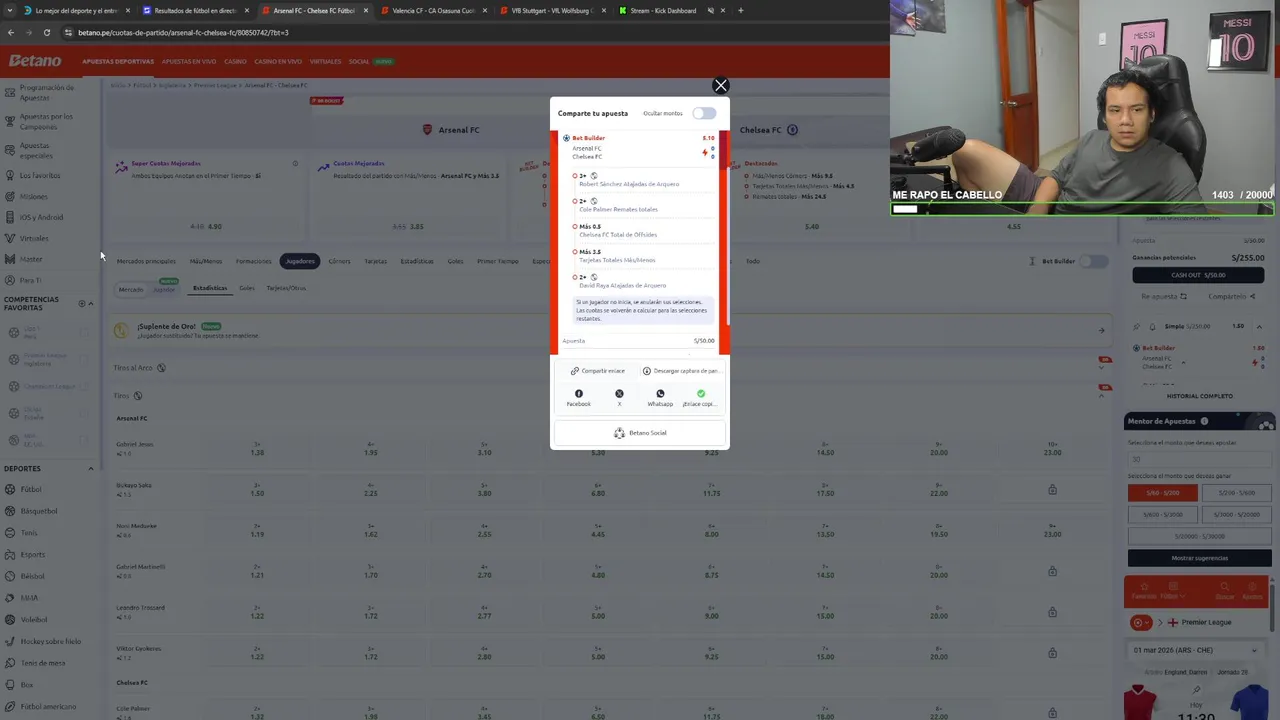Switch to Córners tab

point(340,261)
